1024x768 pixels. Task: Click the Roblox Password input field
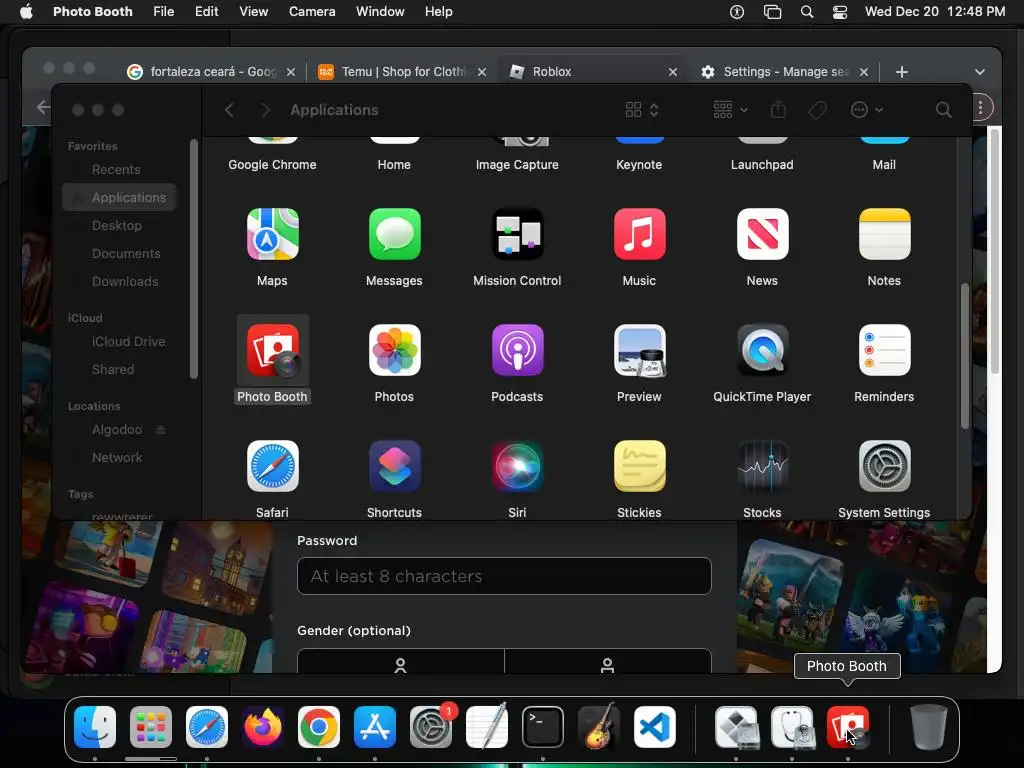tap(504, 576)
